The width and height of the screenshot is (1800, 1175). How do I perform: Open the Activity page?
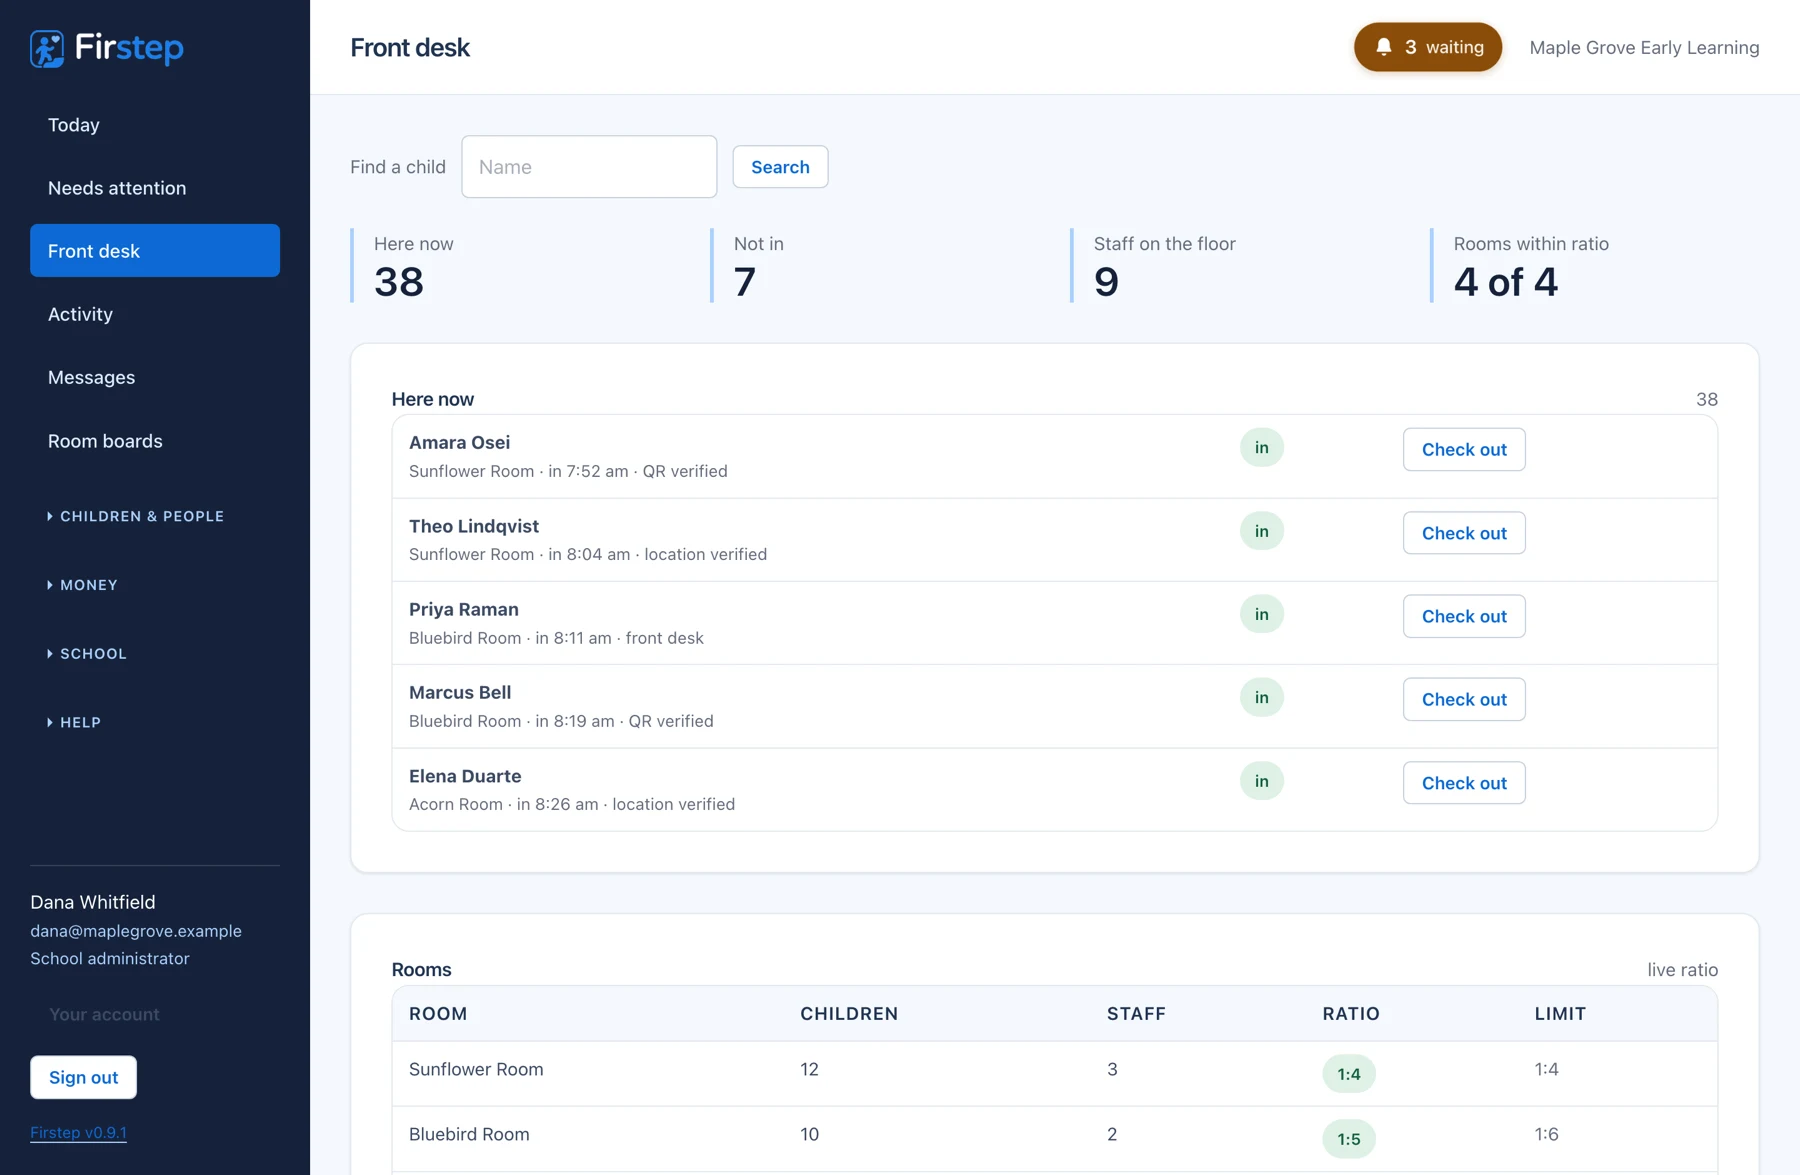[155, 314]
